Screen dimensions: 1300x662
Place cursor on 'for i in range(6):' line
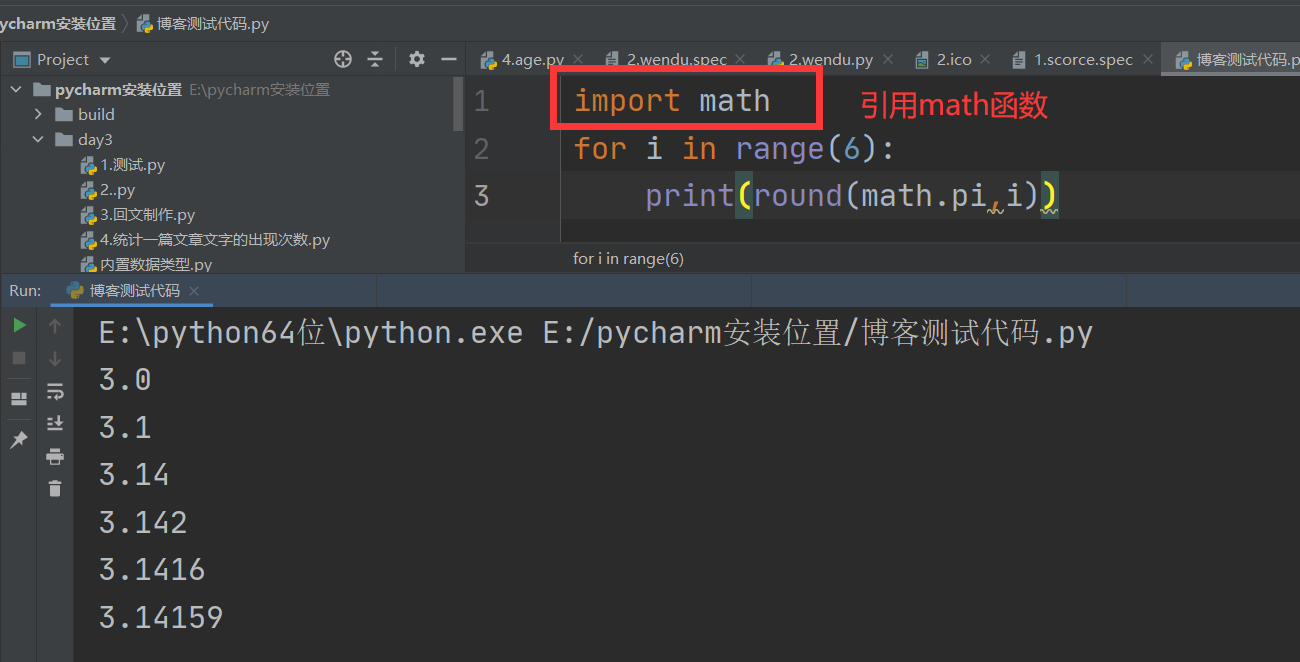(734, 148)
